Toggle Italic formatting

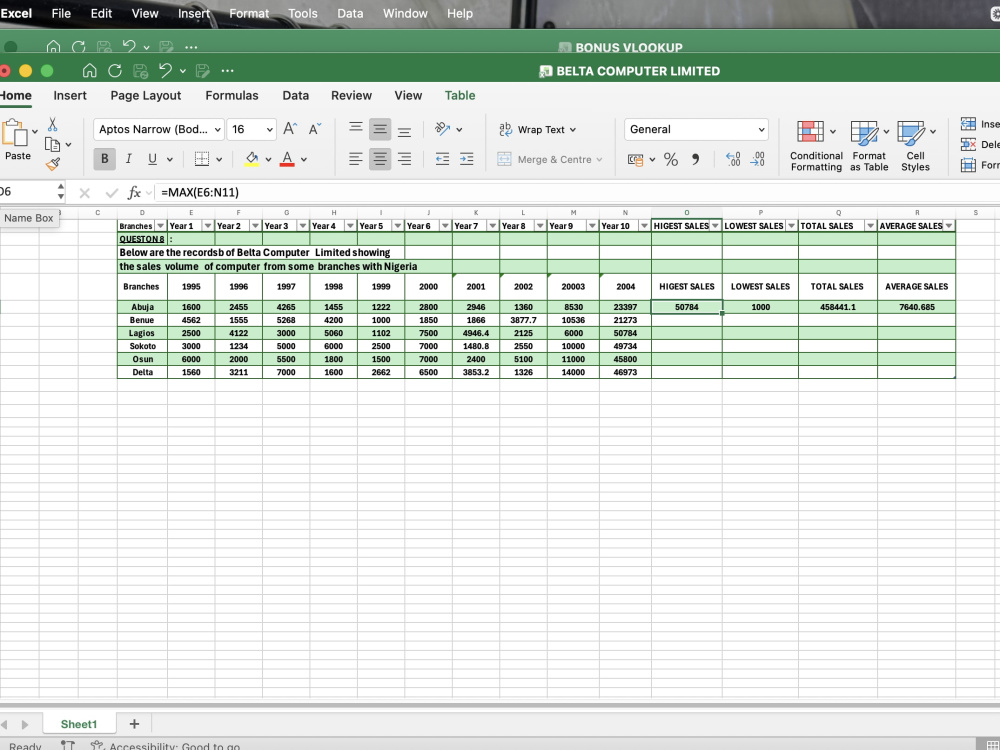click(x=128, y=159)
